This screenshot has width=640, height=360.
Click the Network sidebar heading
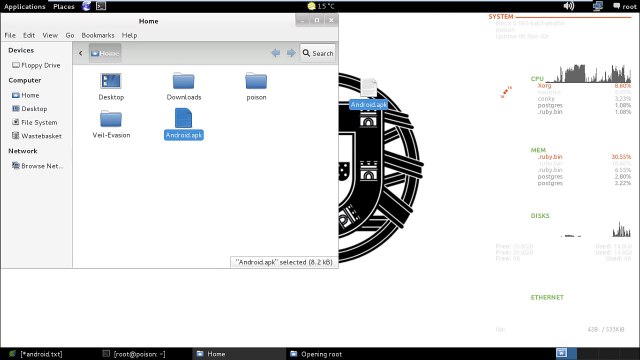point(23,151)
